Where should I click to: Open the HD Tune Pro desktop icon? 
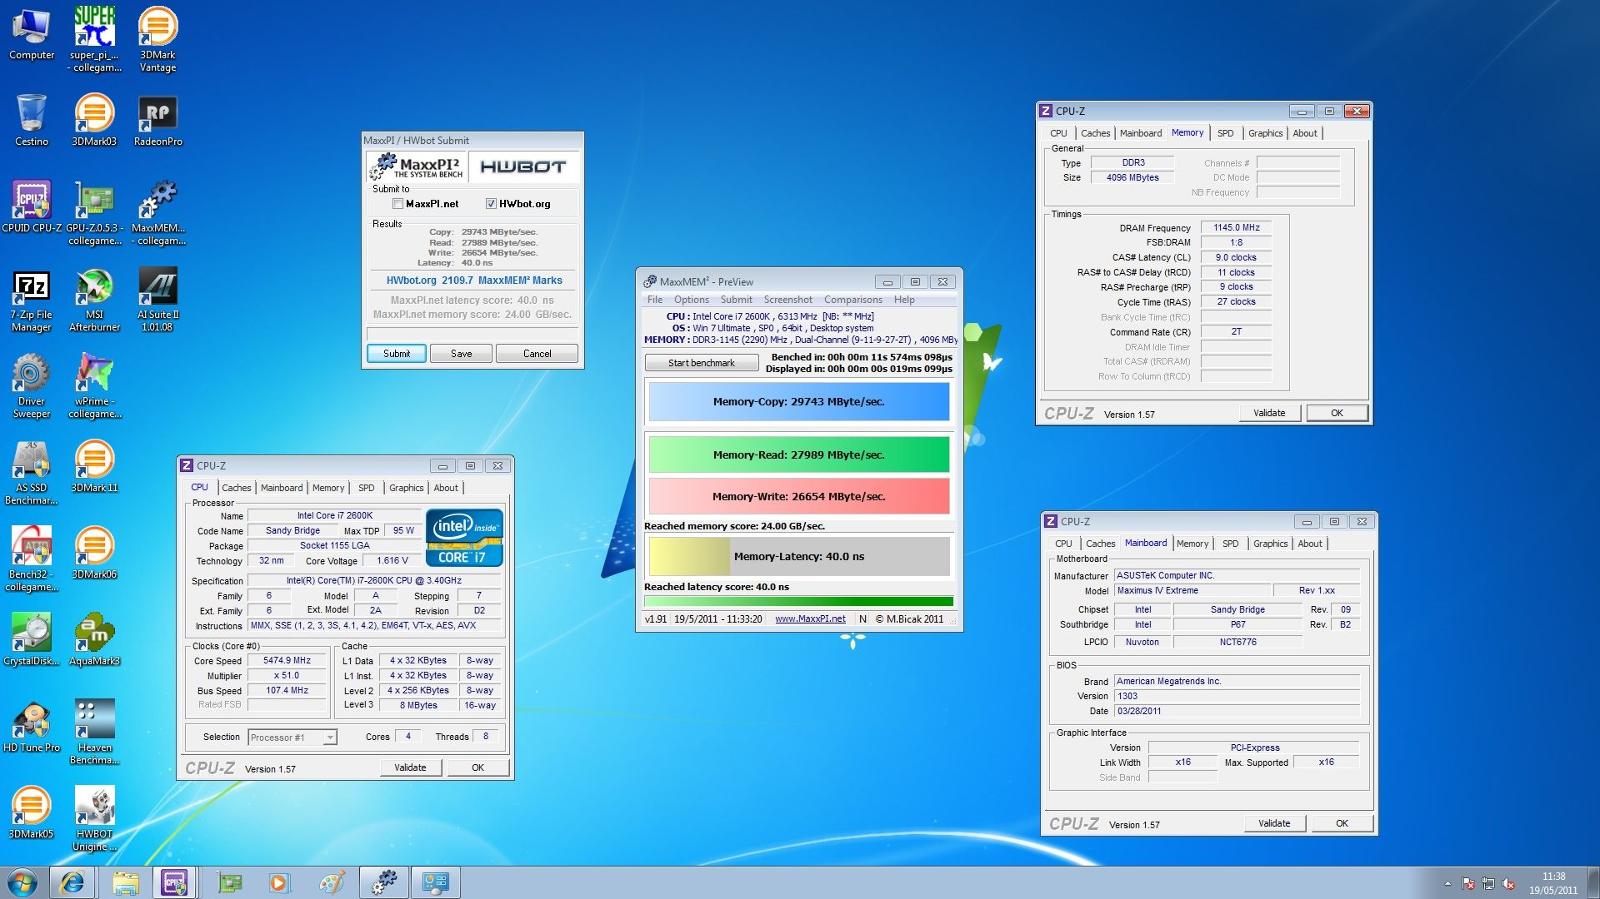click(x=31, y=727)
